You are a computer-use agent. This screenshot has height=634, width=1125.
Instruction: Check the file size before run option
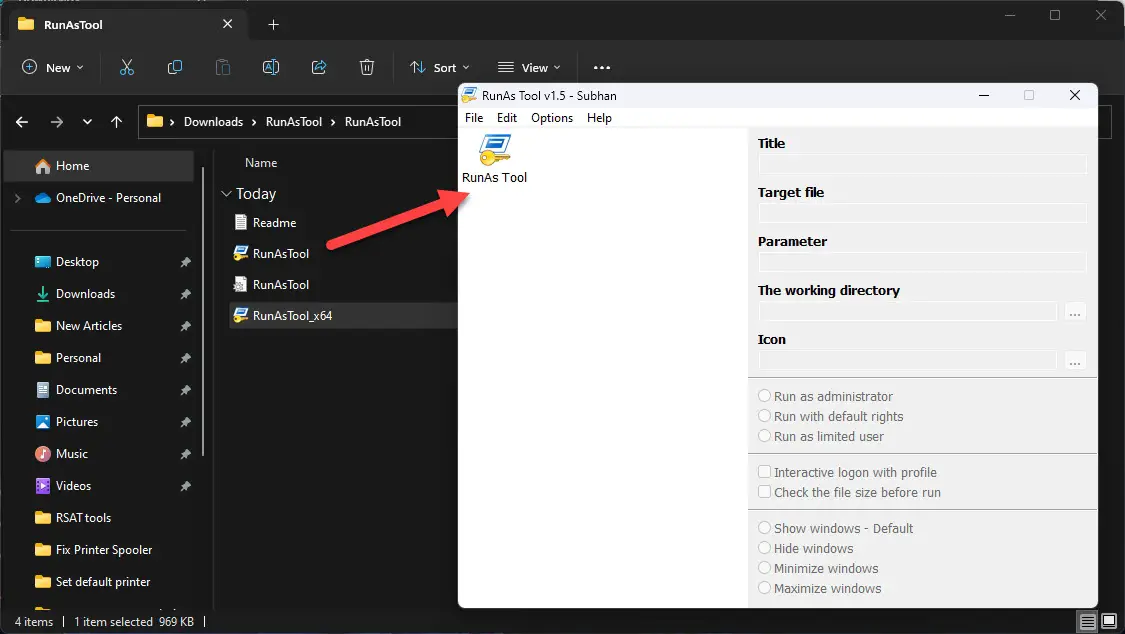(765, 492)
